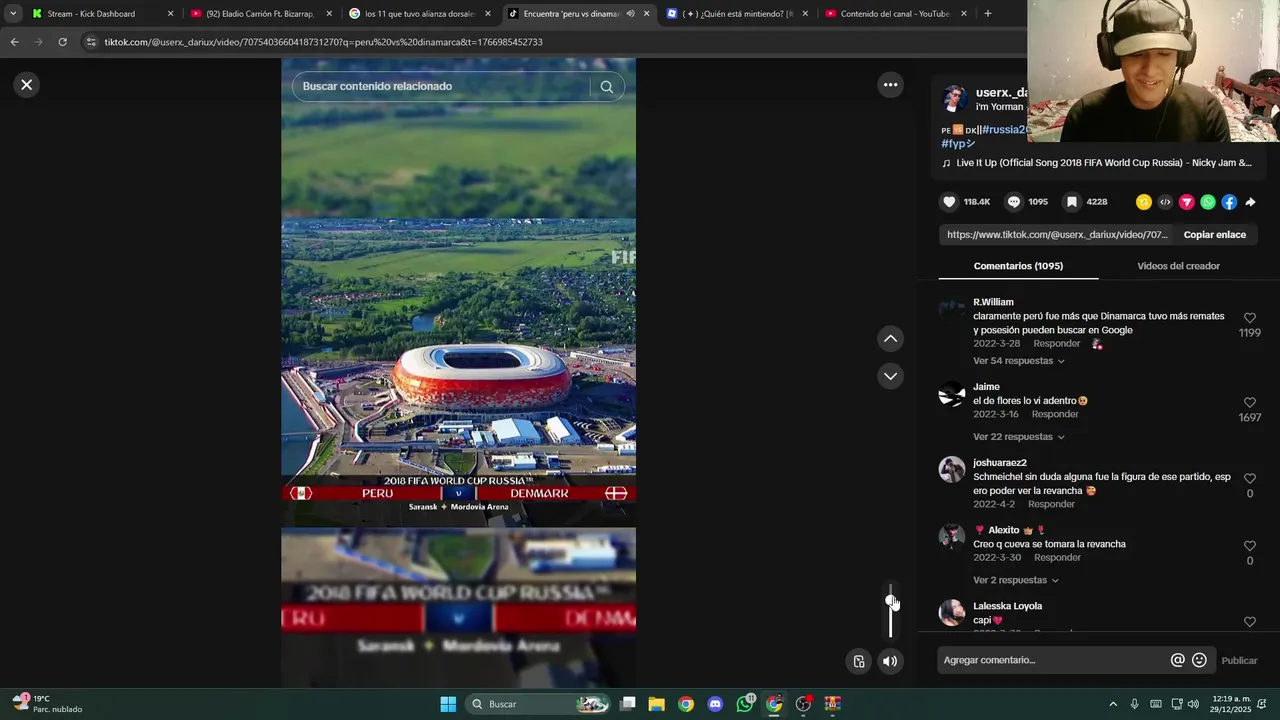
Task: Open the Windows Start menu
Action: pos(448,704)
